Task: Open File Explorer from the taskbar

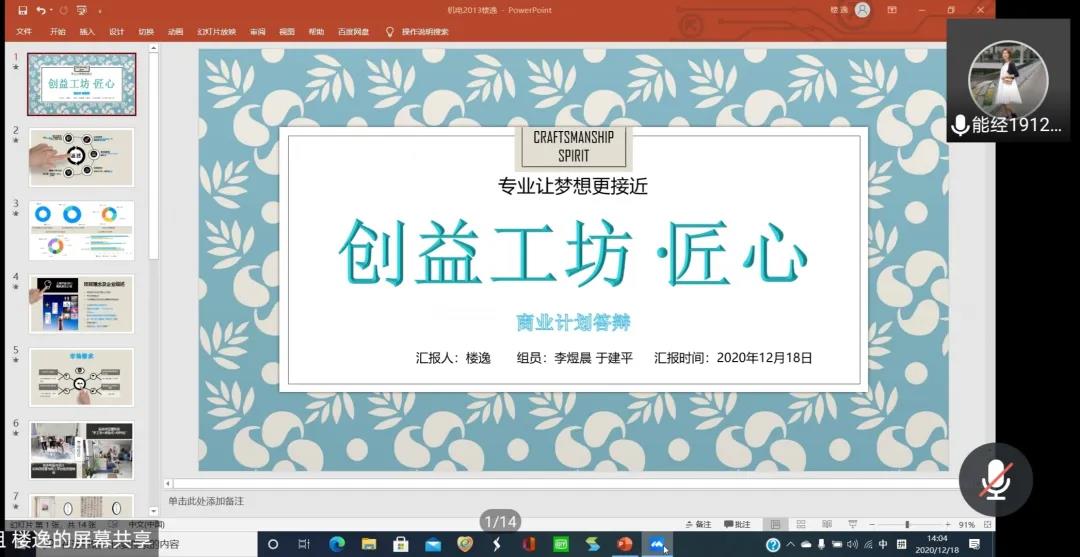Action: [368, 544]
